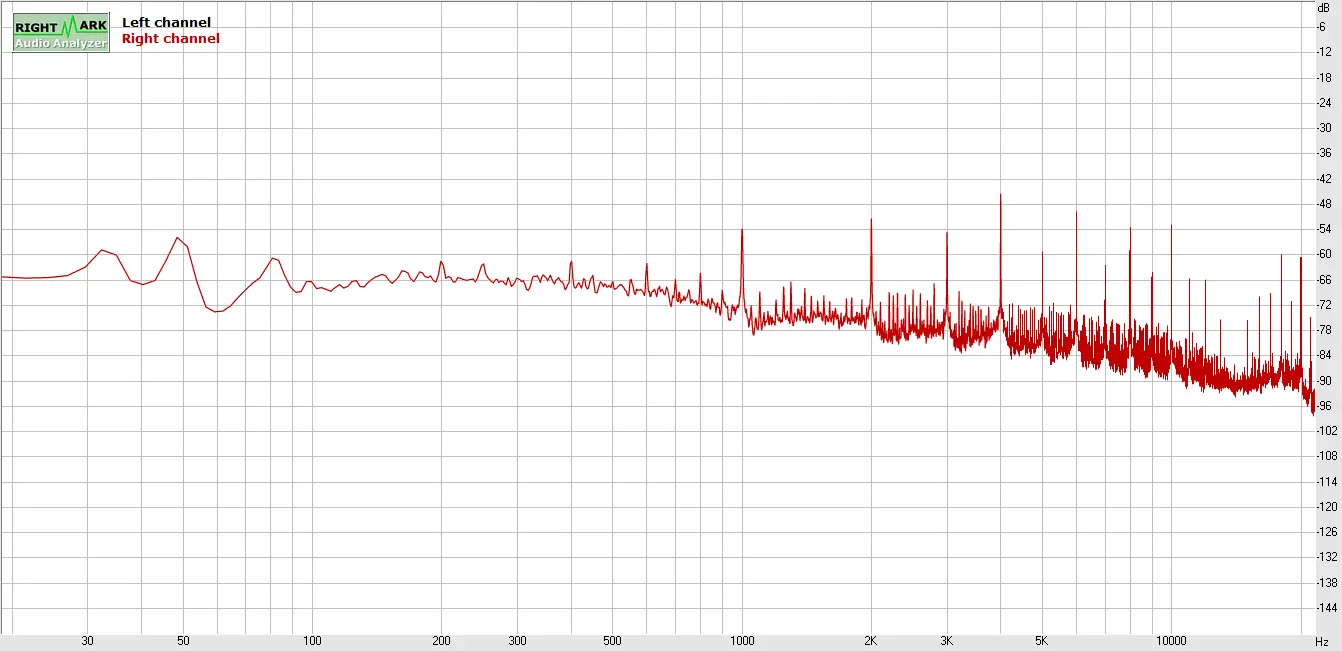Screen dimensions: 1342x651
Task: Click the Hz unit label on the axis
Action: point(1322,641)
